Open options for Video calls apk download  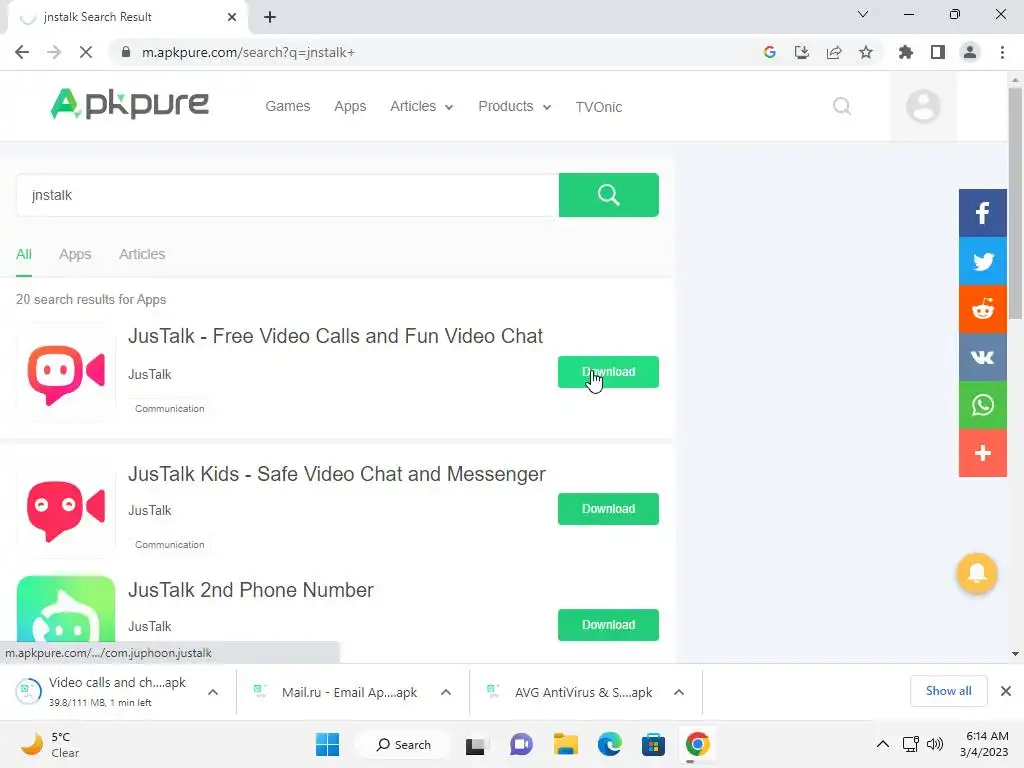tap(213, 692)
